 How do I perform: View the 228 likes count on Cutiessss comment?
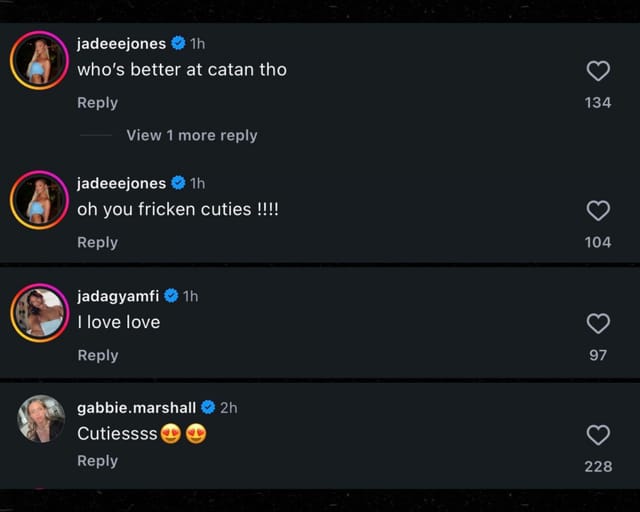(598, 466)
